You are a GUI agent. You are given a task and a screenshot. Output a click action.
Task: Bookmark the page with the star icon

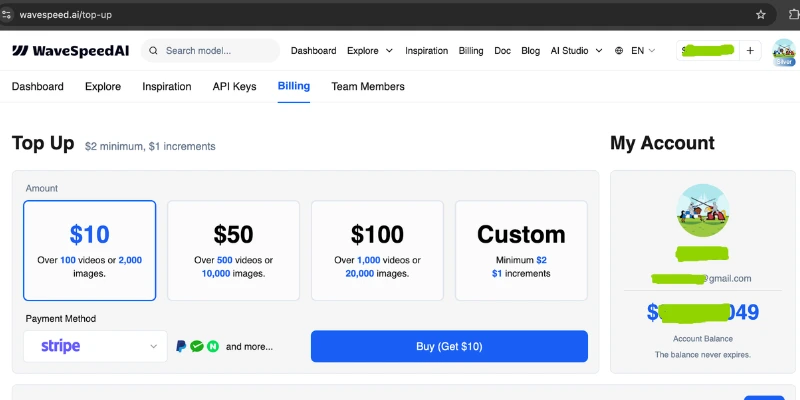point(761,15)
